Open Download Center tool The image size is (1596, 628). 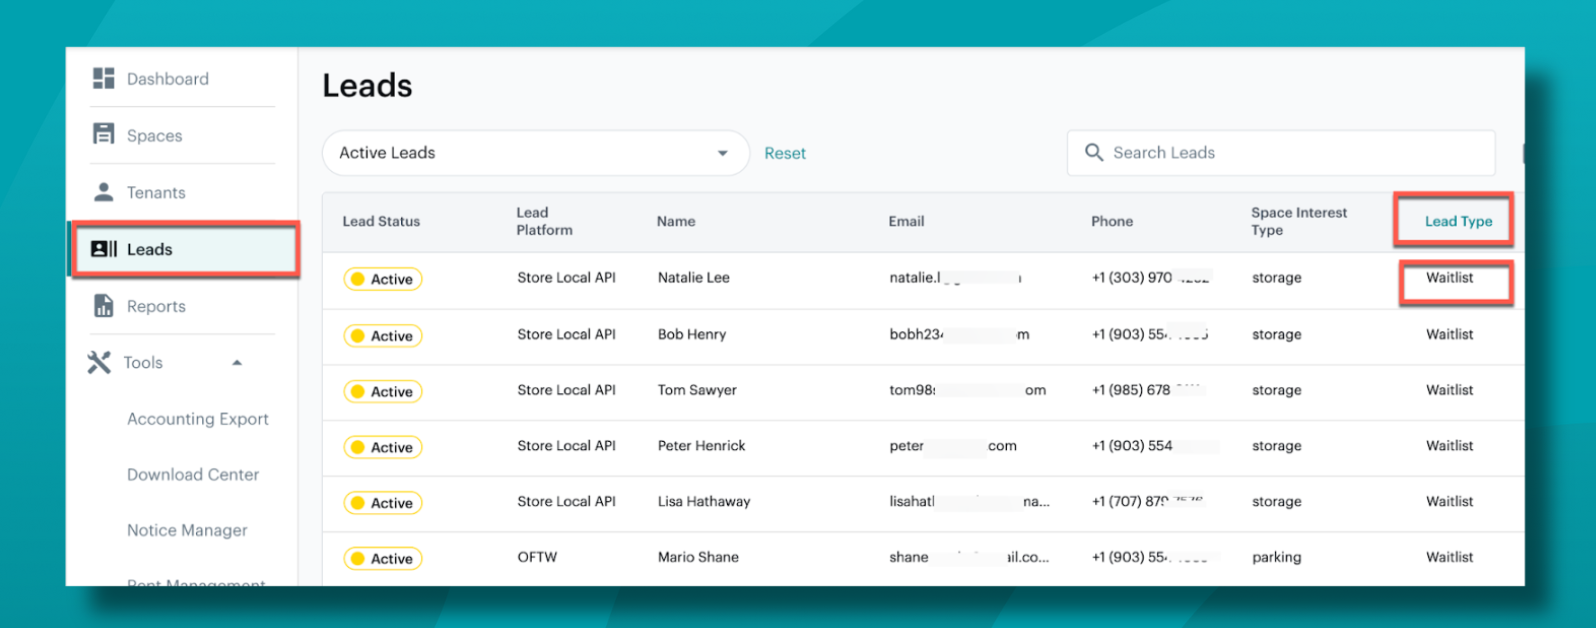(x=193, y=475)
